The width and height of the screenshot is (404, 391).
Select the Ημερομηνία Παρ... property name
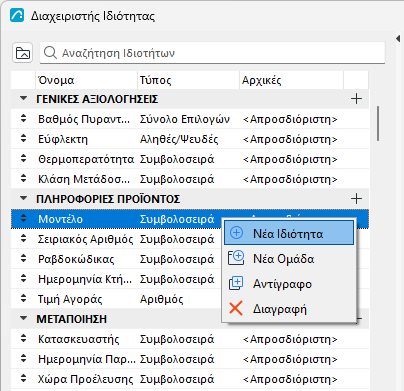87,359
